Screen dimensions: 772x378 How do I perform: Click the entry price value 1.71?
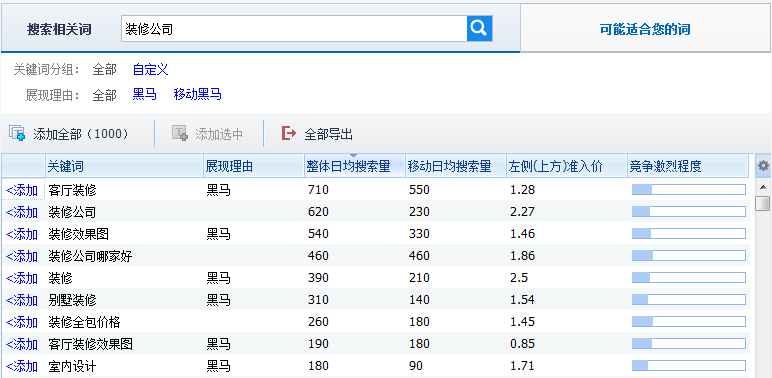pos(522,366)
